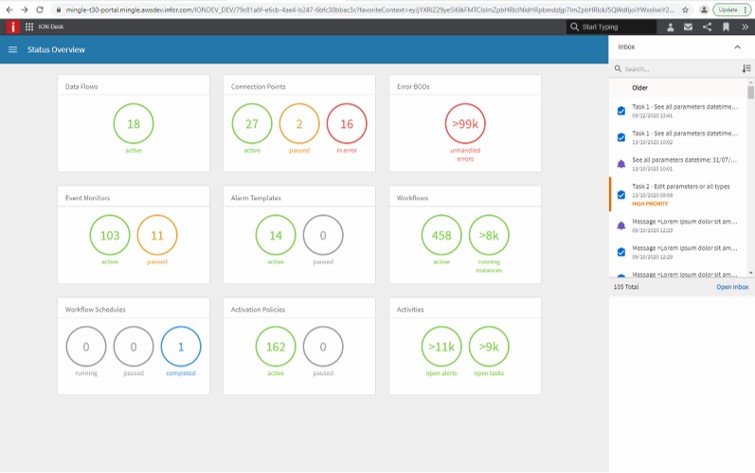Open the Inbox sort order icon
755x473 pixels.
(x=746, y=68)
